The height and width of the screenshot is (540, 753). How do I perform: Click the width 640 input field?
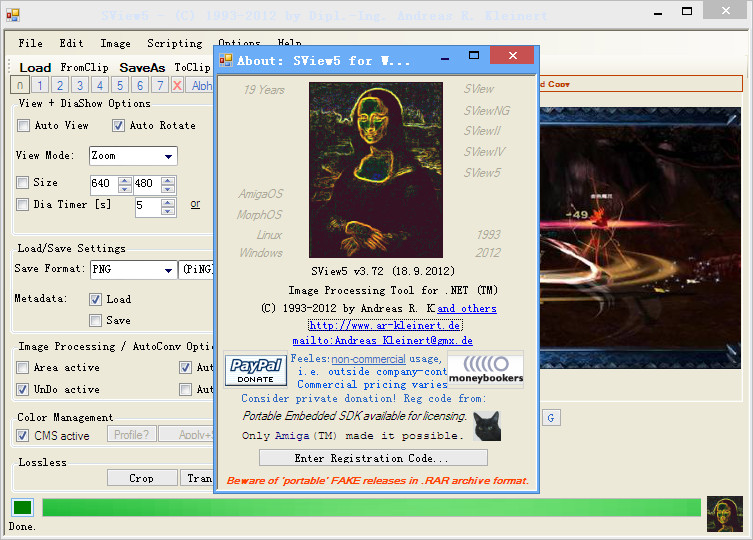(x=105, y=184)
